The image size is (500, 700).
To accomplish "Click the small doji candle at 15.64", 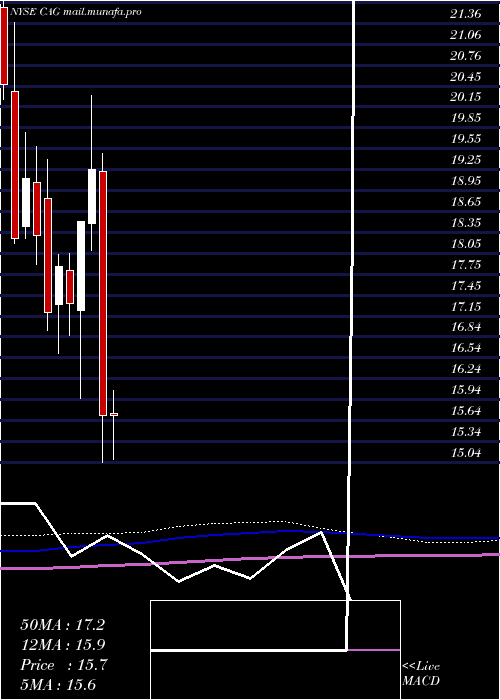I will [114, 414].
